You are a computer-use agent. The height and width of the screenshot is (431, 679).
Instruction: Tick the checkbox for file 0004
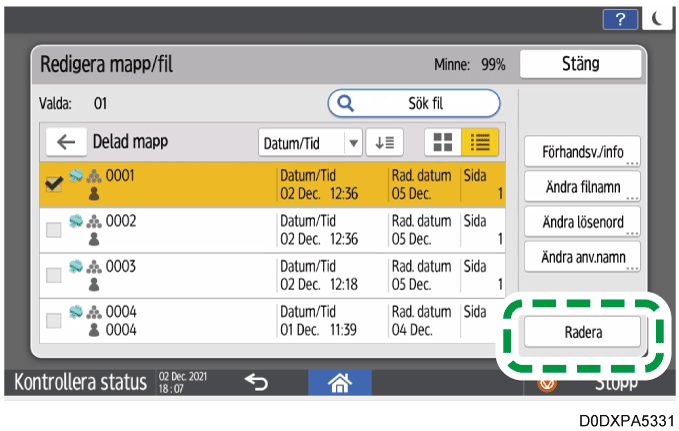click(x=54, y=321)
